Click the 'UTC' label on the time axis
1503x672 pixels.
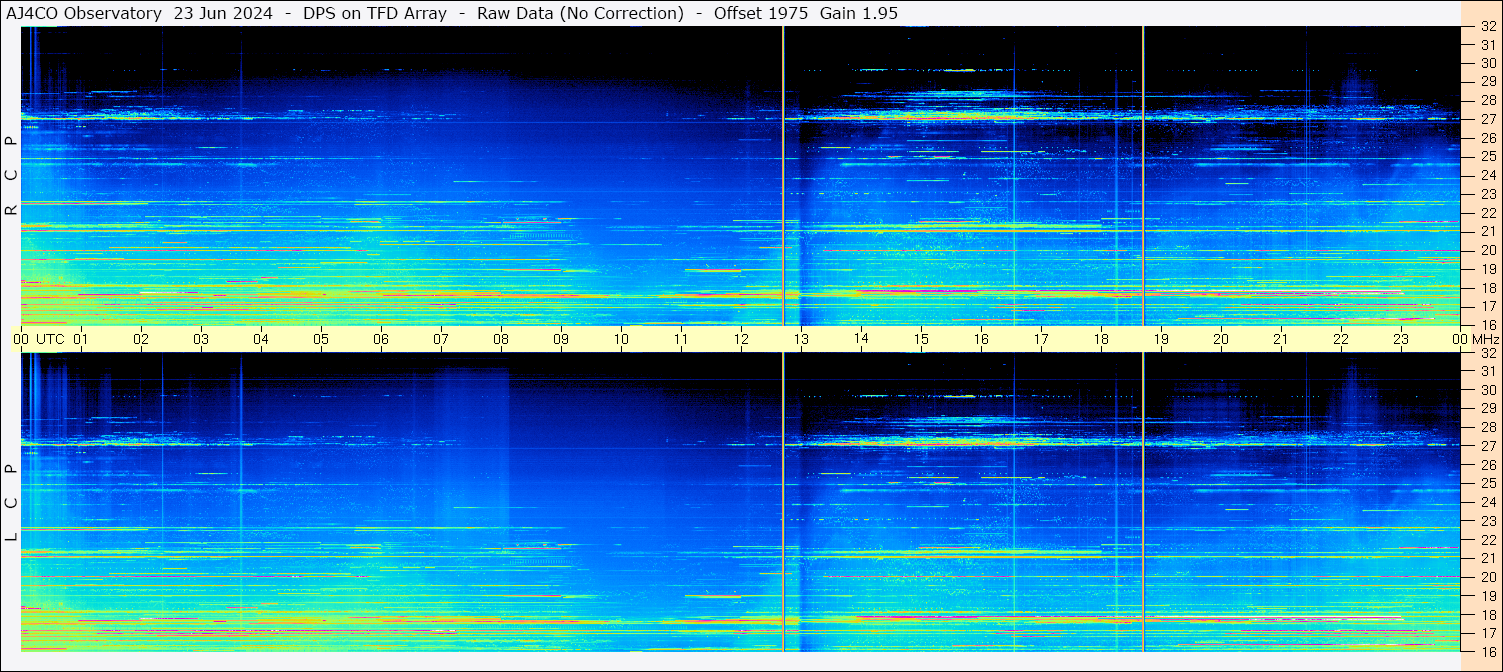[50, 339]
